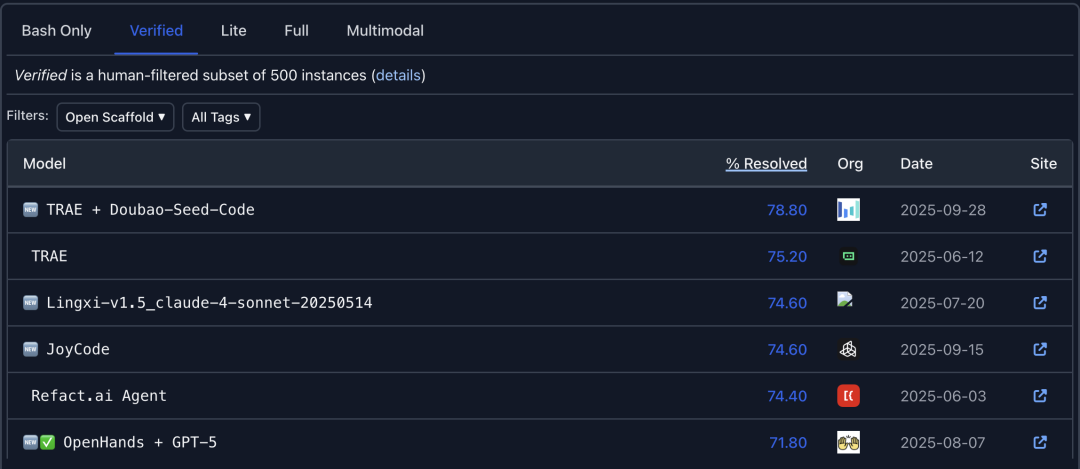
Task: Click the Refact.ai red org logo
Action: 848,396
